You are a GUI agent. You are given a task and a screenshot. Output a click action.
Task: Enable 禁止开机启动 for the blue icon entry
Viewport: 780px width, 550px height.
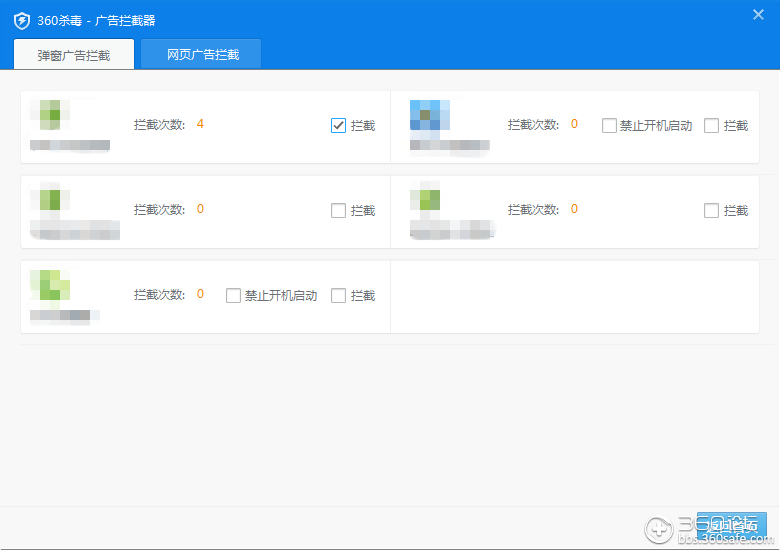point(609,126)
